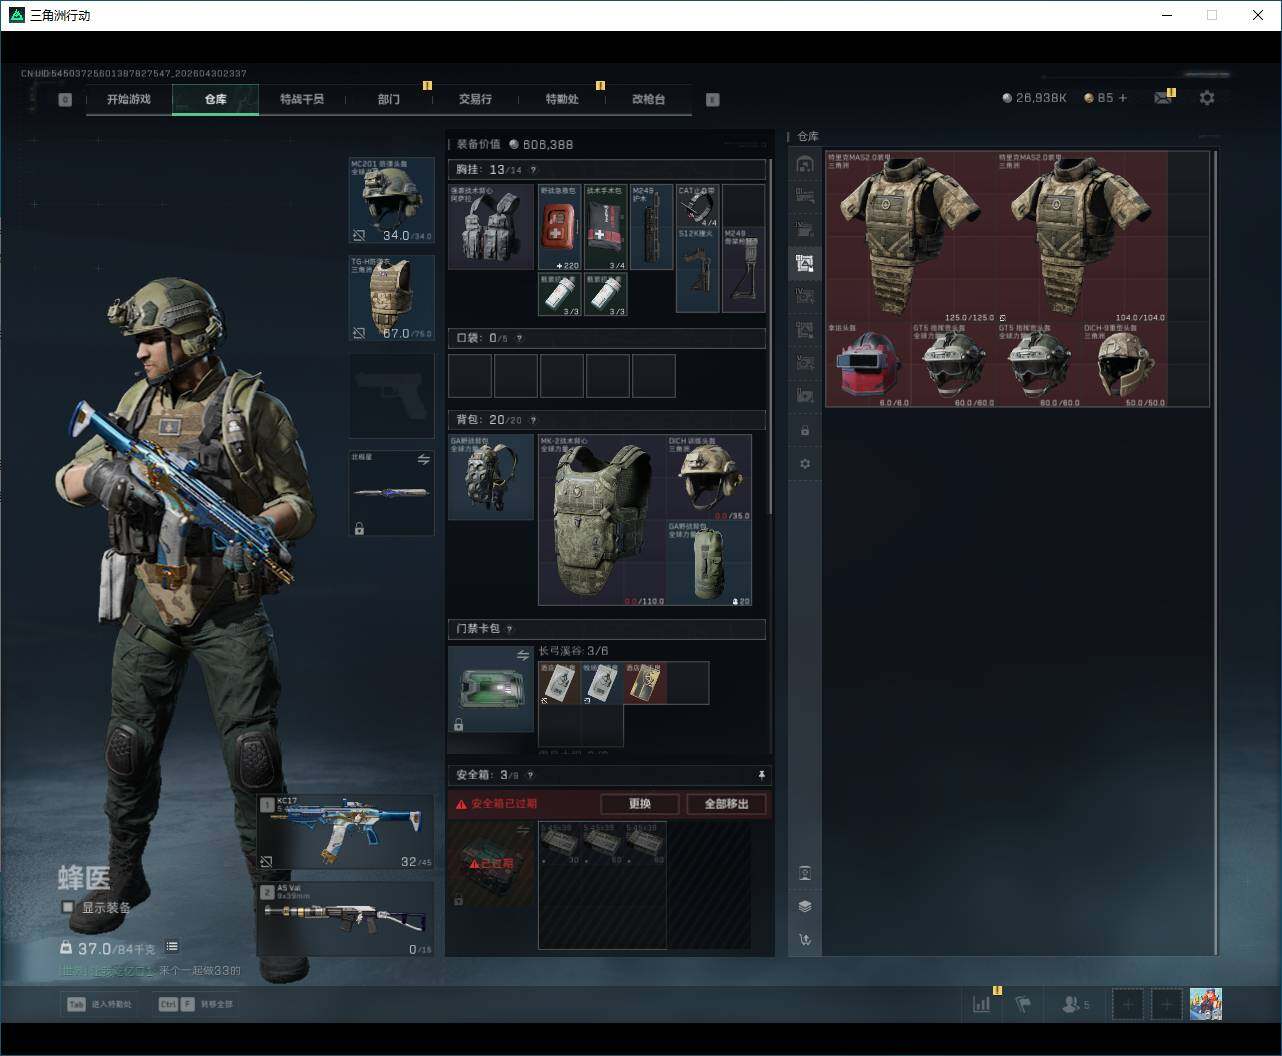Select the melee knife slot
1282x1056 pixels.
pos(391,493)
